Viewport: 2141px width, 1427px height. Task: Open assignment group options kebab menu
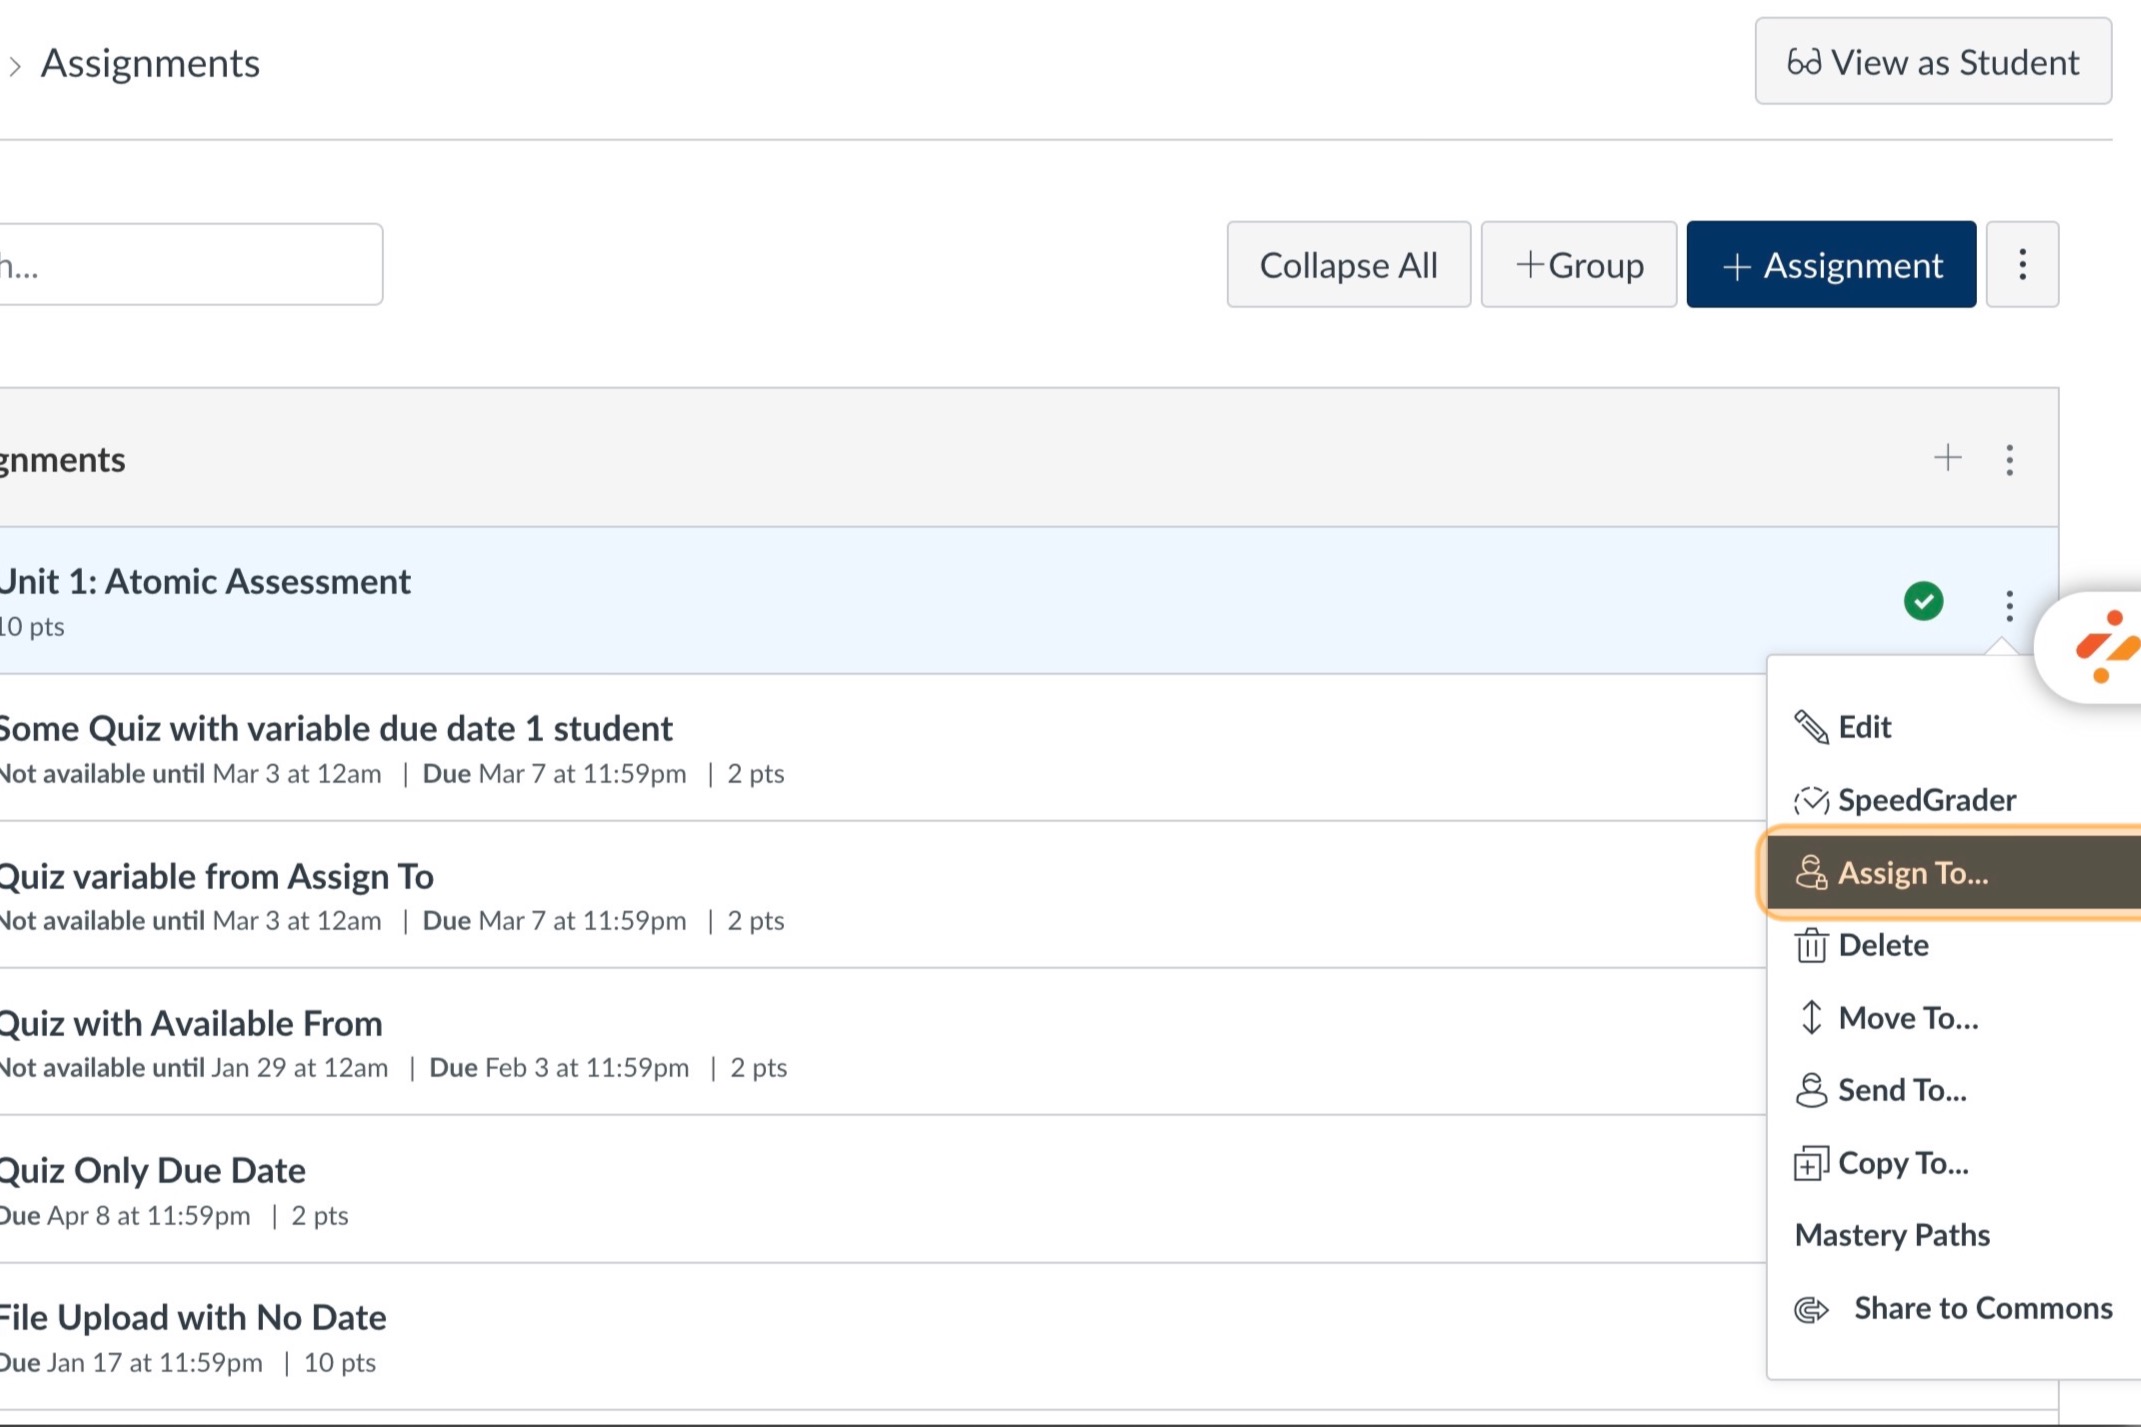tap(2009, 460)
